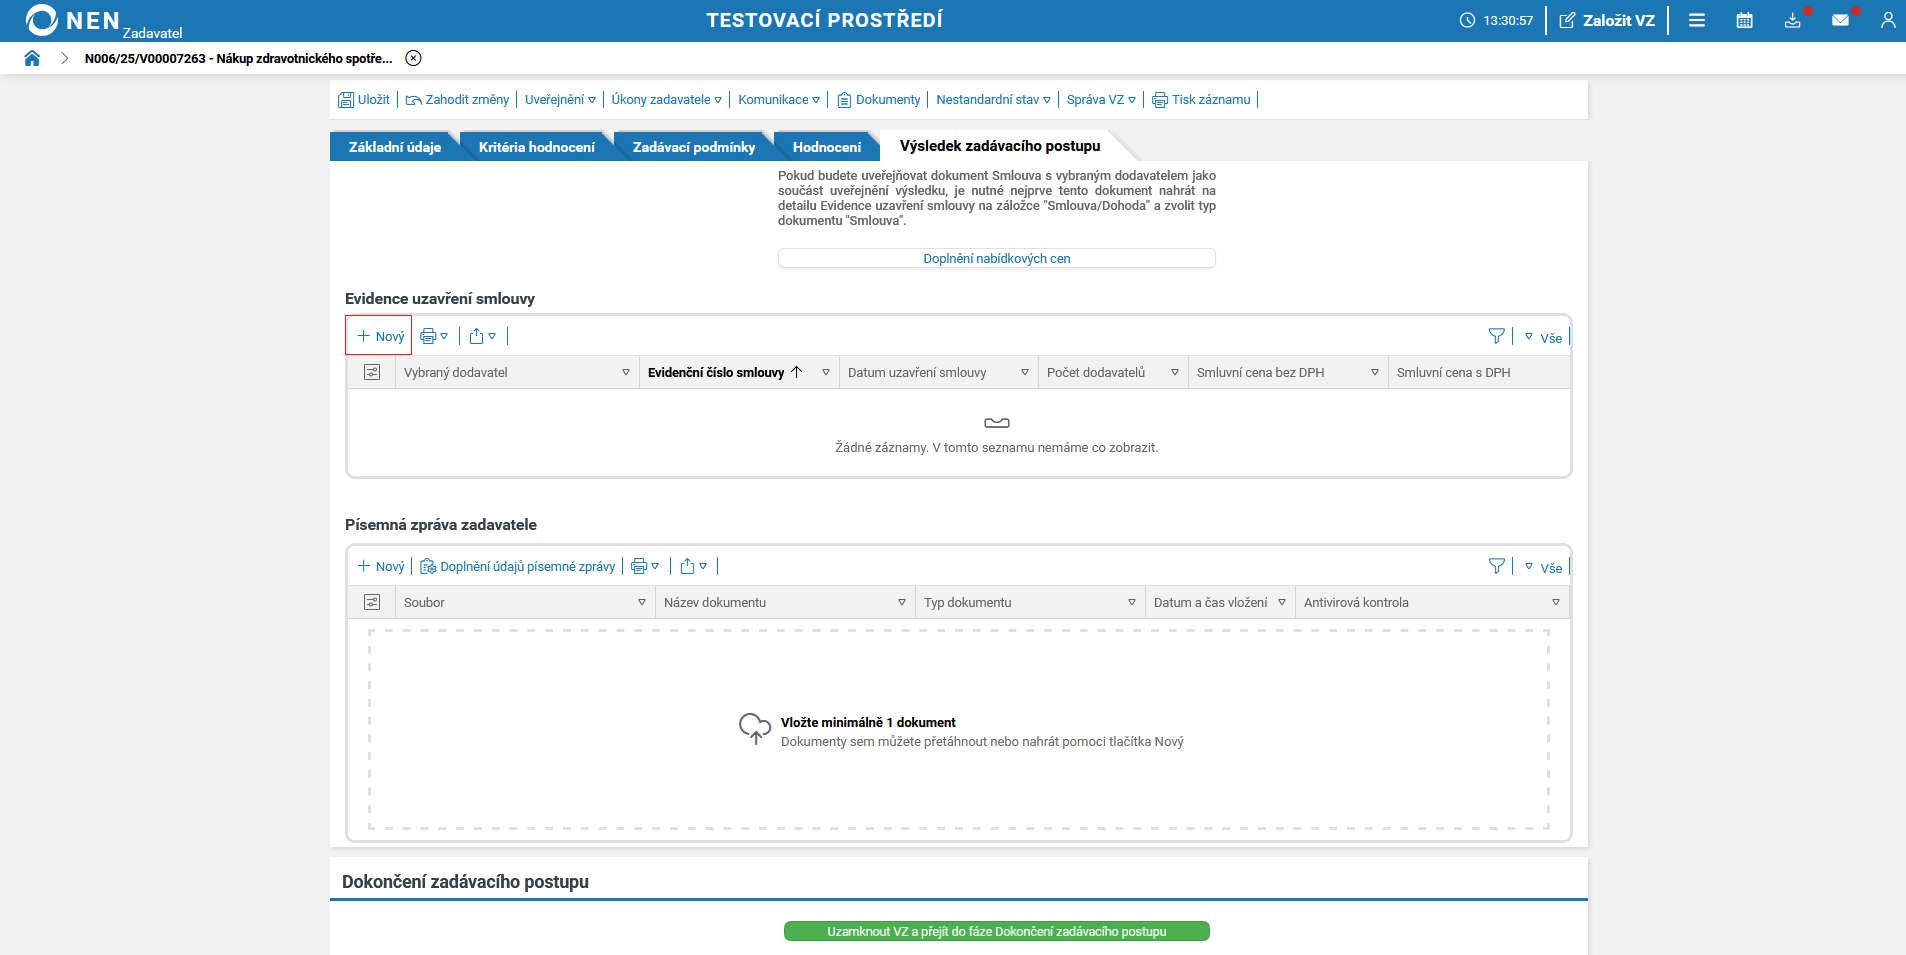Sort by Evidenční číslo smlouvy column
The width and height of the screenshot is (1906, 955).
point(716,372)
